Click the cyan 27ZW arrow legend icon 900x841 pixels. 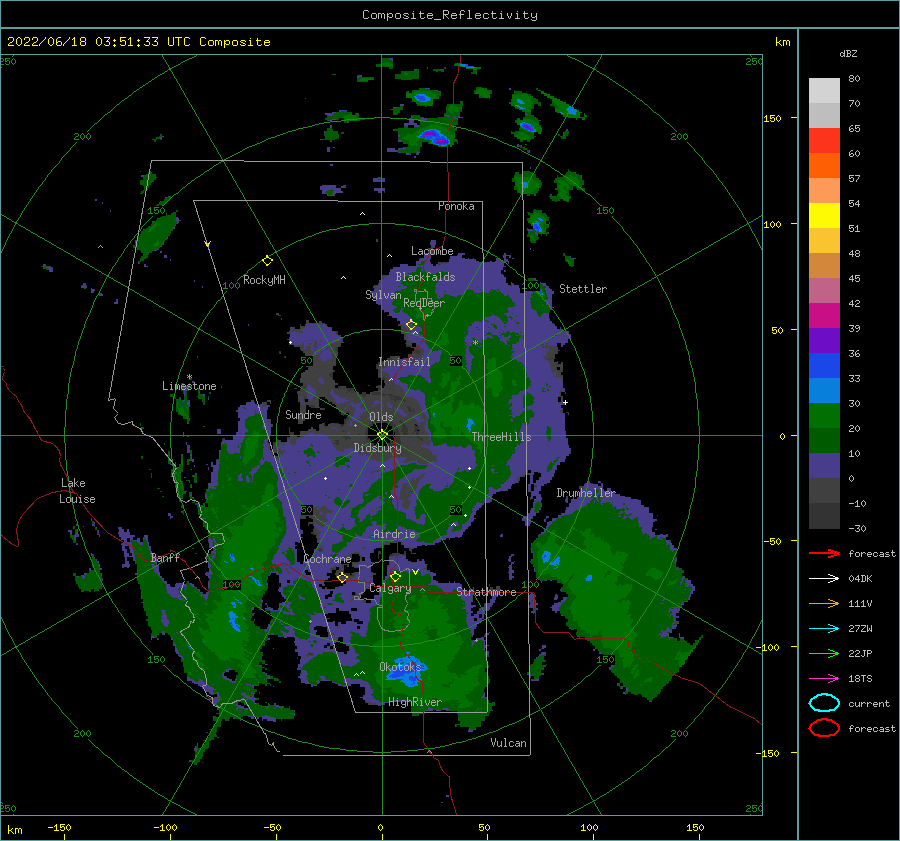(824, 629)
